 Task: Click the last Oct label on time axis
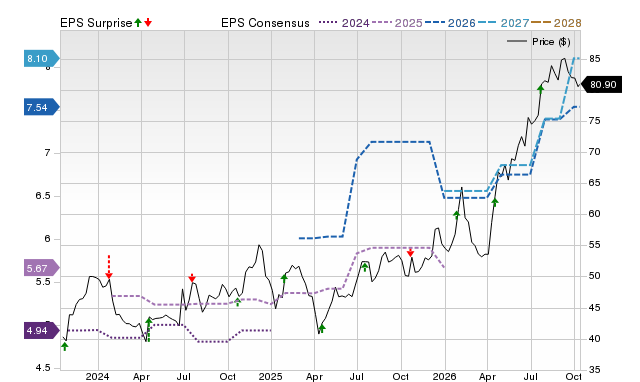pyautogui.click(x=573, y=376)
